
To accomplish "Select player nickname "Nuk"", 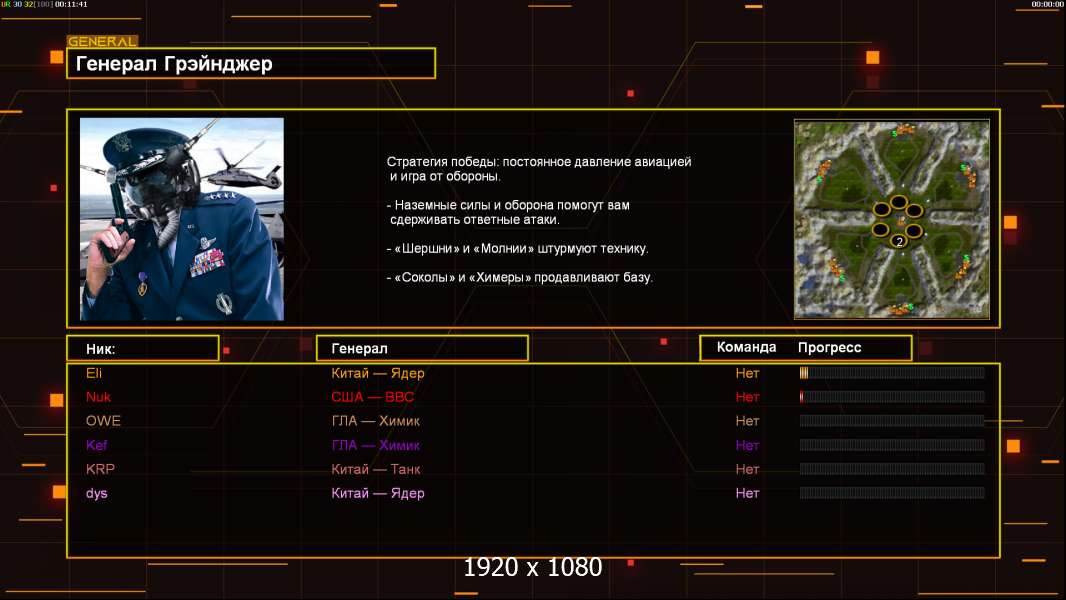I will pos(98,397).
